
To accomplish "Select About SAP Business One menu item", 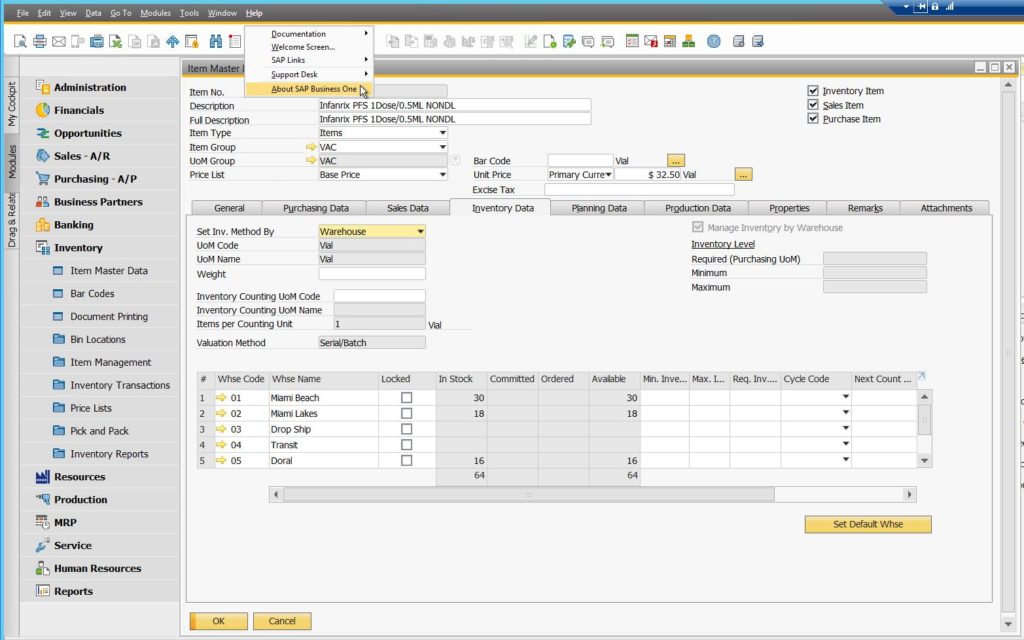I will click(x=313, y=89).
